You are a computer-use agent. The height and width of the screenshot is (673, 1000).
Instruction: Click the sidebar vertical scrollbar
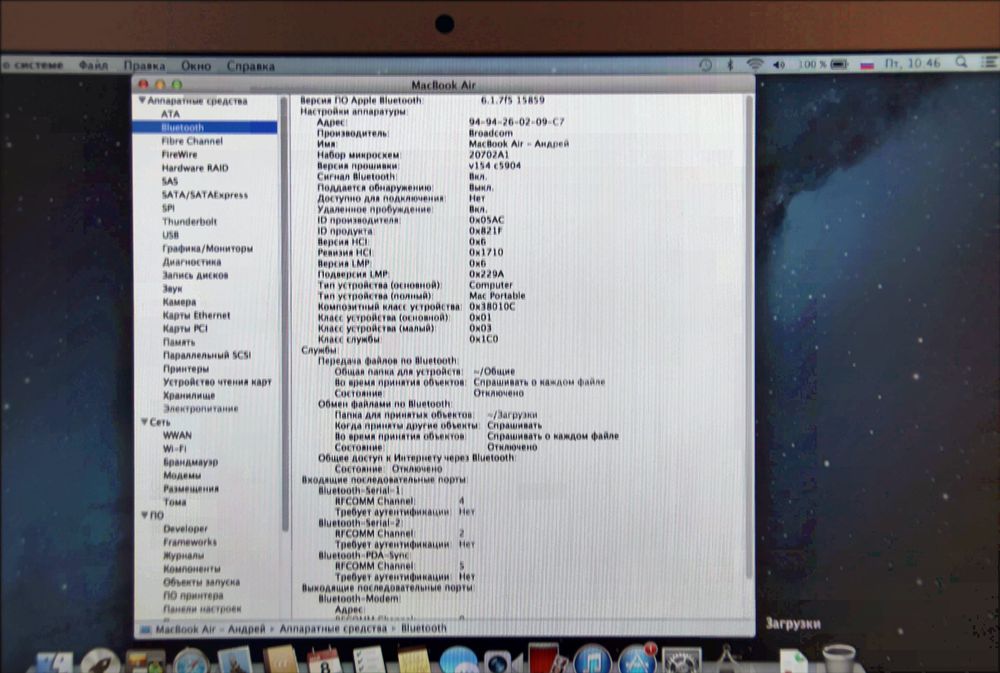coord(285,313)
